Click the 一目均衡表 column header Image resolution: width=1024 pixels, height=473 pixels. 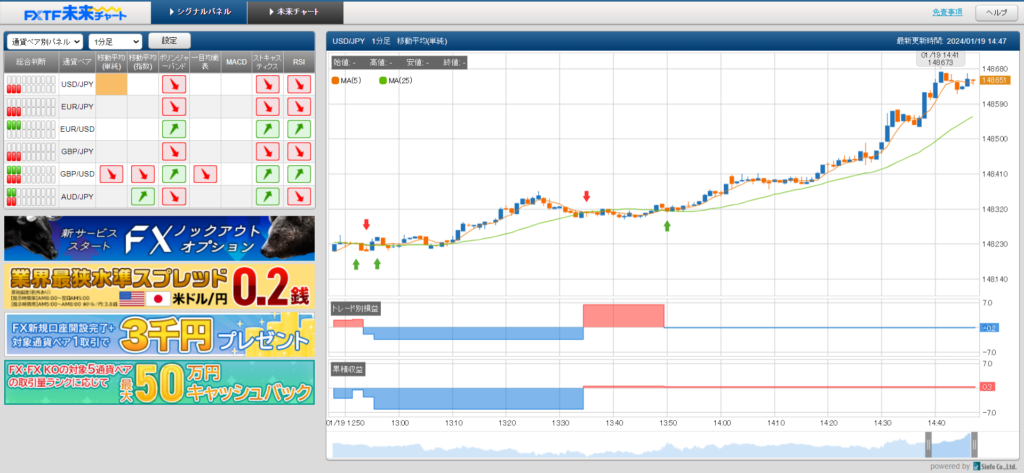point(205,61)
